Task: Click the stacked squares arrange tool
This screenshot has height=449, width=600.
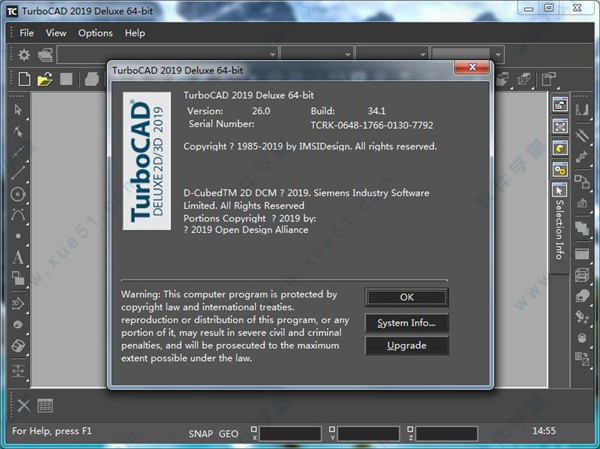Action: pyautogui.click(x=582, y=228)
